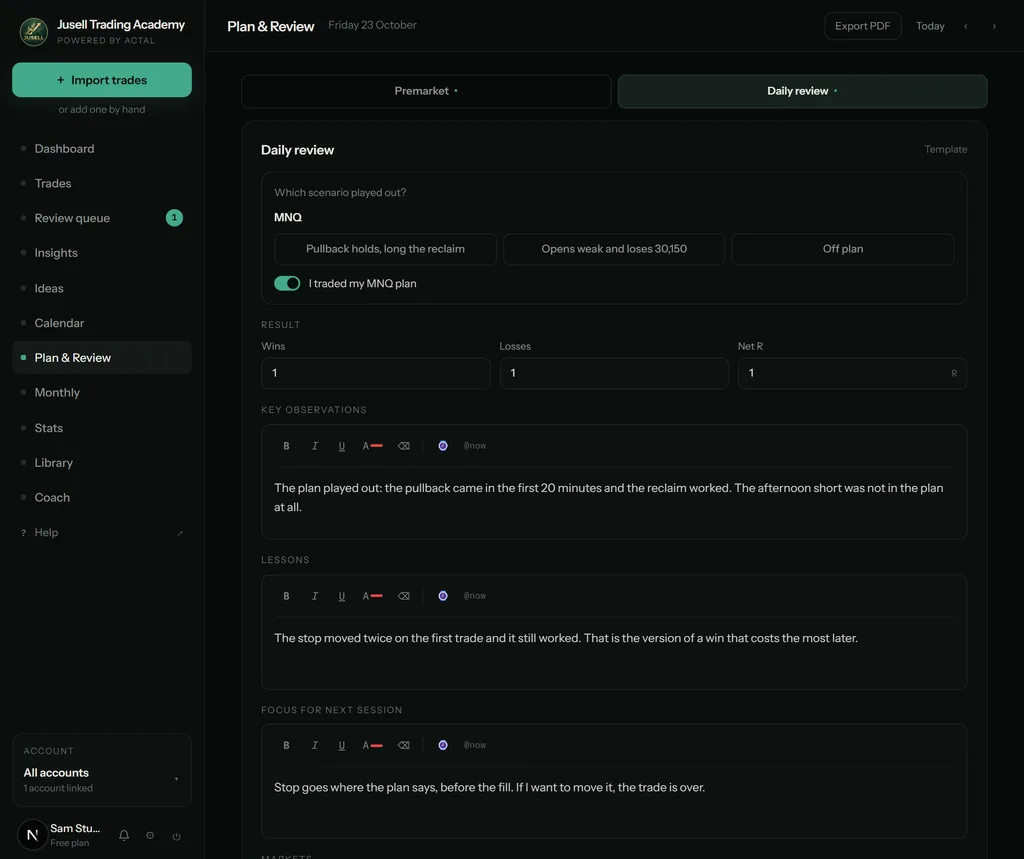Click the purple circle icon in Key Observations toolbar
1024x859 pixels.
tap(443, 446)
